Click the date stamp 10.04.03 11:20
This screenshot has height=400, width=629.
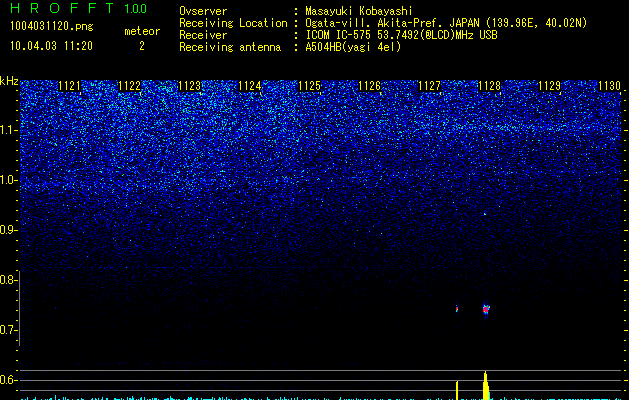(51, 46)
